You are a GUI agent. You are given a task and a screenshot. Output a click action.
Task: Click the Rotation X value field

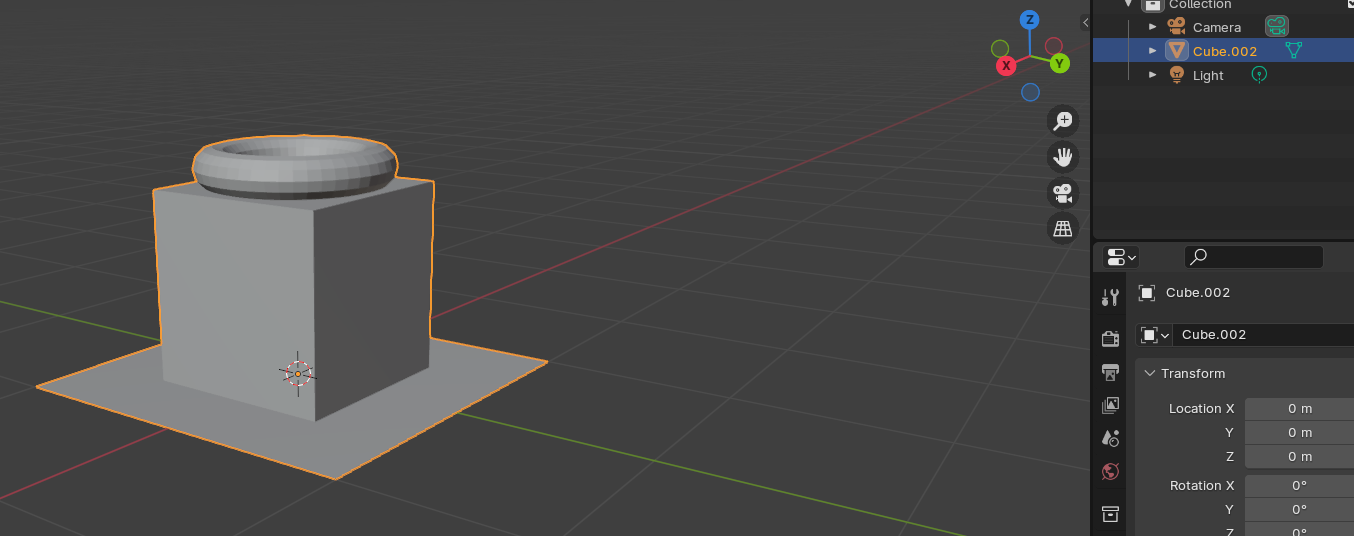[x=1299, y=485]
